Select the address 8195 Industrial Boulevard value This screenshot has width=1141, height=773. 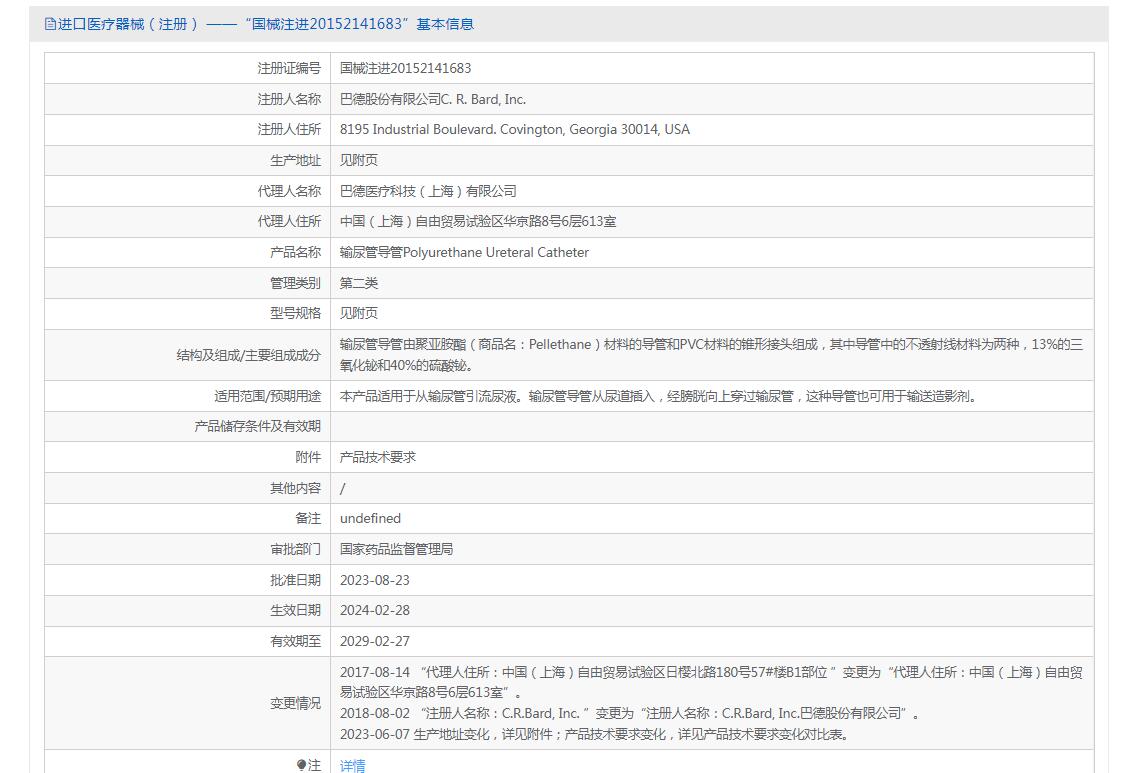tap(514, 130)
